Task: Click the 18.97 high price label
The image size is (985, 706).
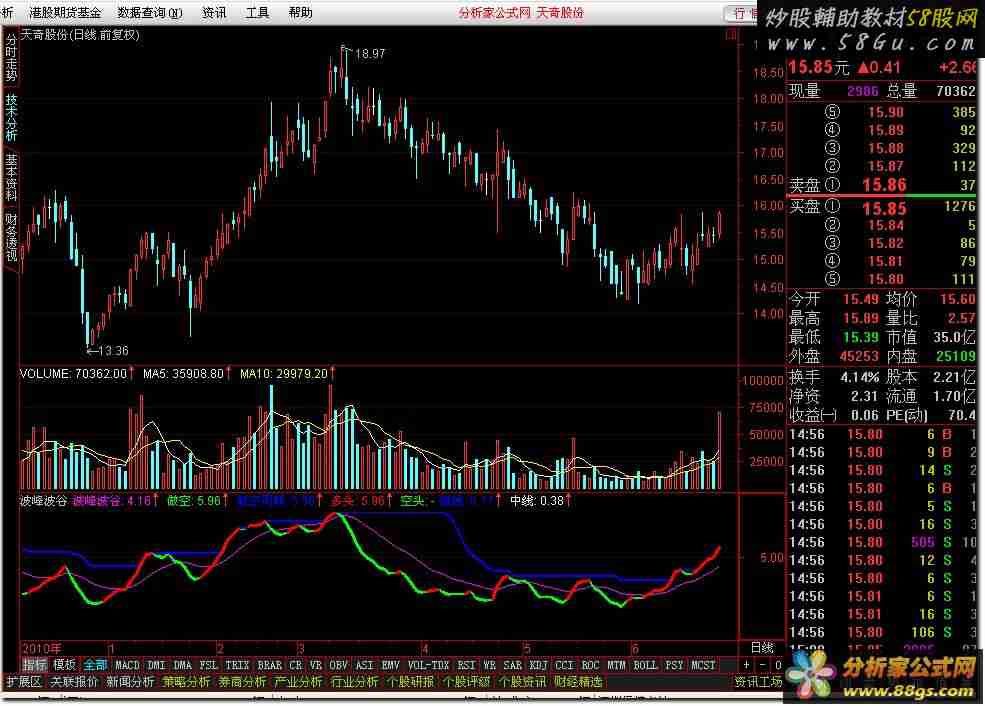Action: tap(370, 54)
